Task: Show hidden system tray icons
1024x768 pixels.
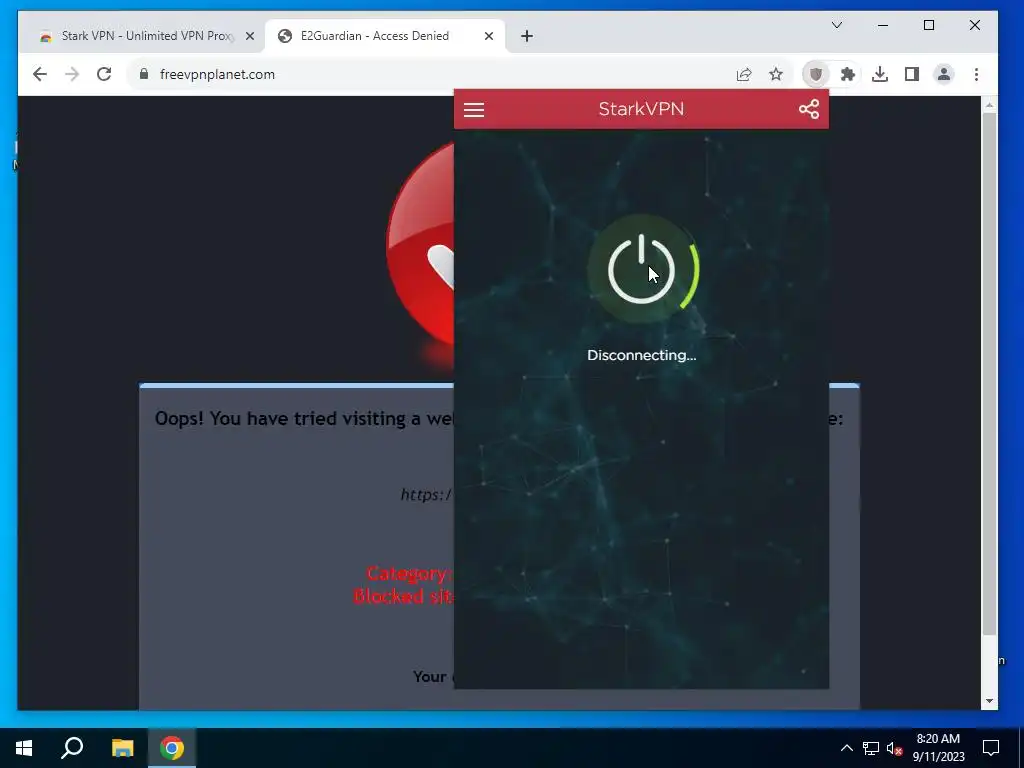Action: point(846,748)
